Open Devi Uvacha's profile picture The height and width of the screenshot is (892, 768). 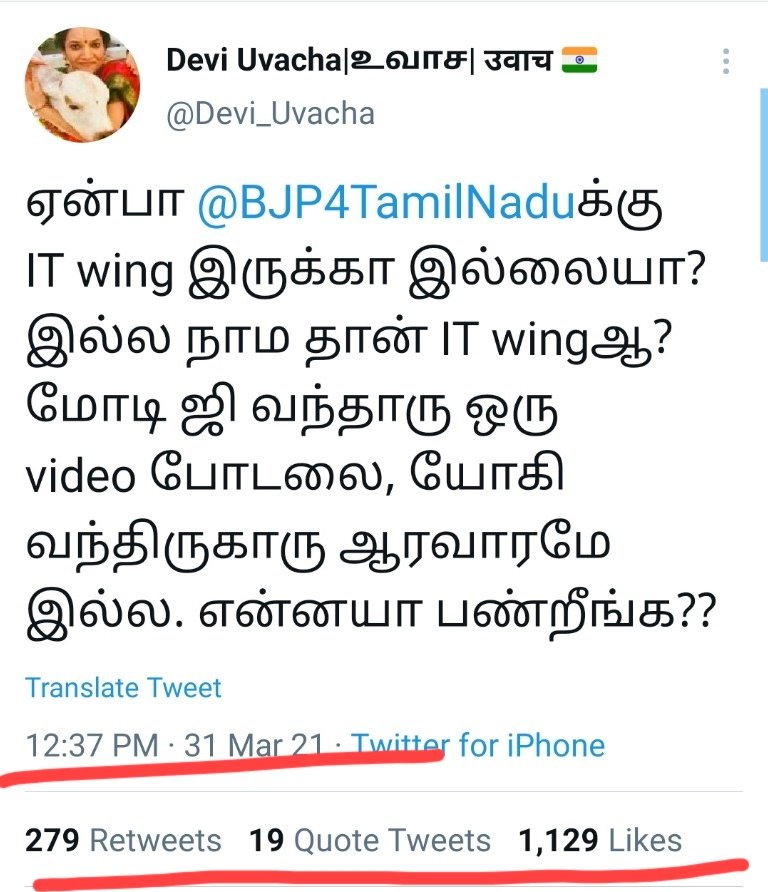tap(82, 84)
